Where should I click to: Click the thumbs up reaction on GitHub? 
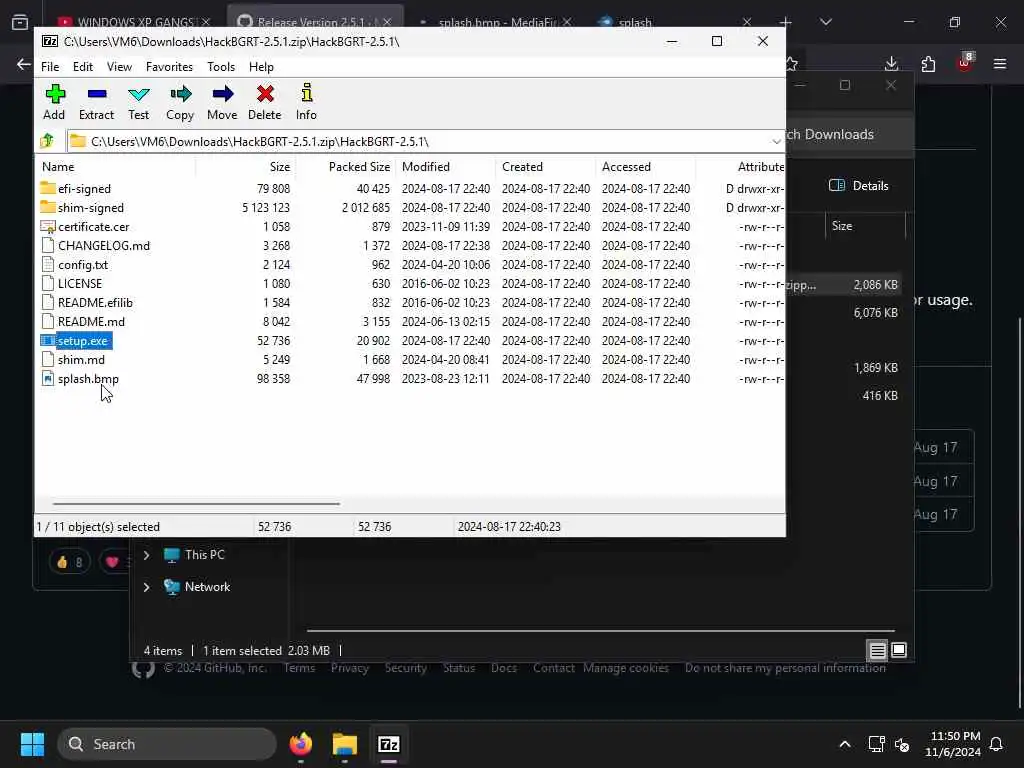pos(69,562)
